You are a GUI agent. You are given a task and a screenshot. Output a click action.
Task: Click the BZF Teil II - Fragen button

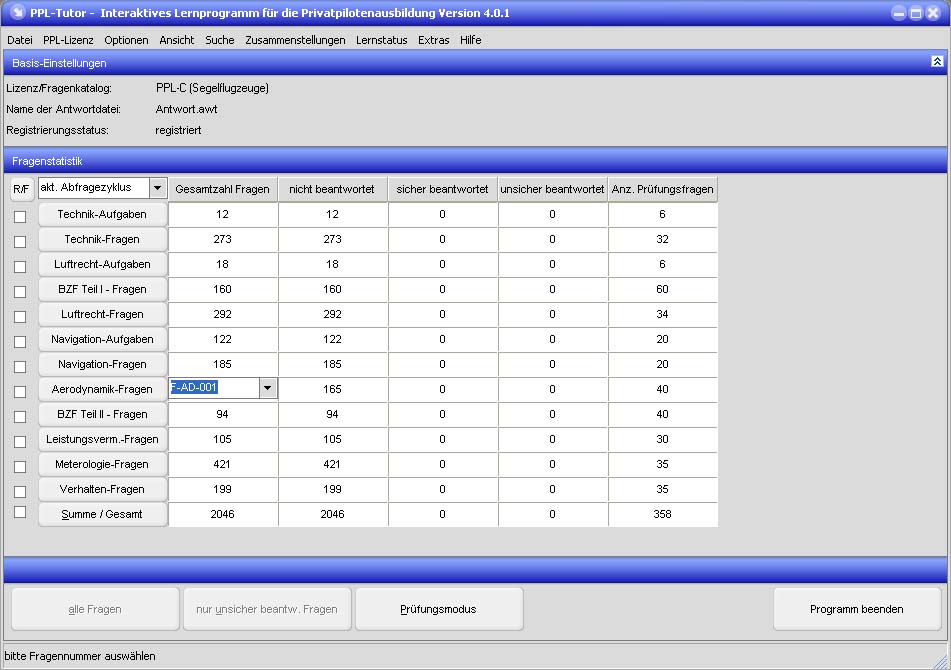tap(102, 414)
